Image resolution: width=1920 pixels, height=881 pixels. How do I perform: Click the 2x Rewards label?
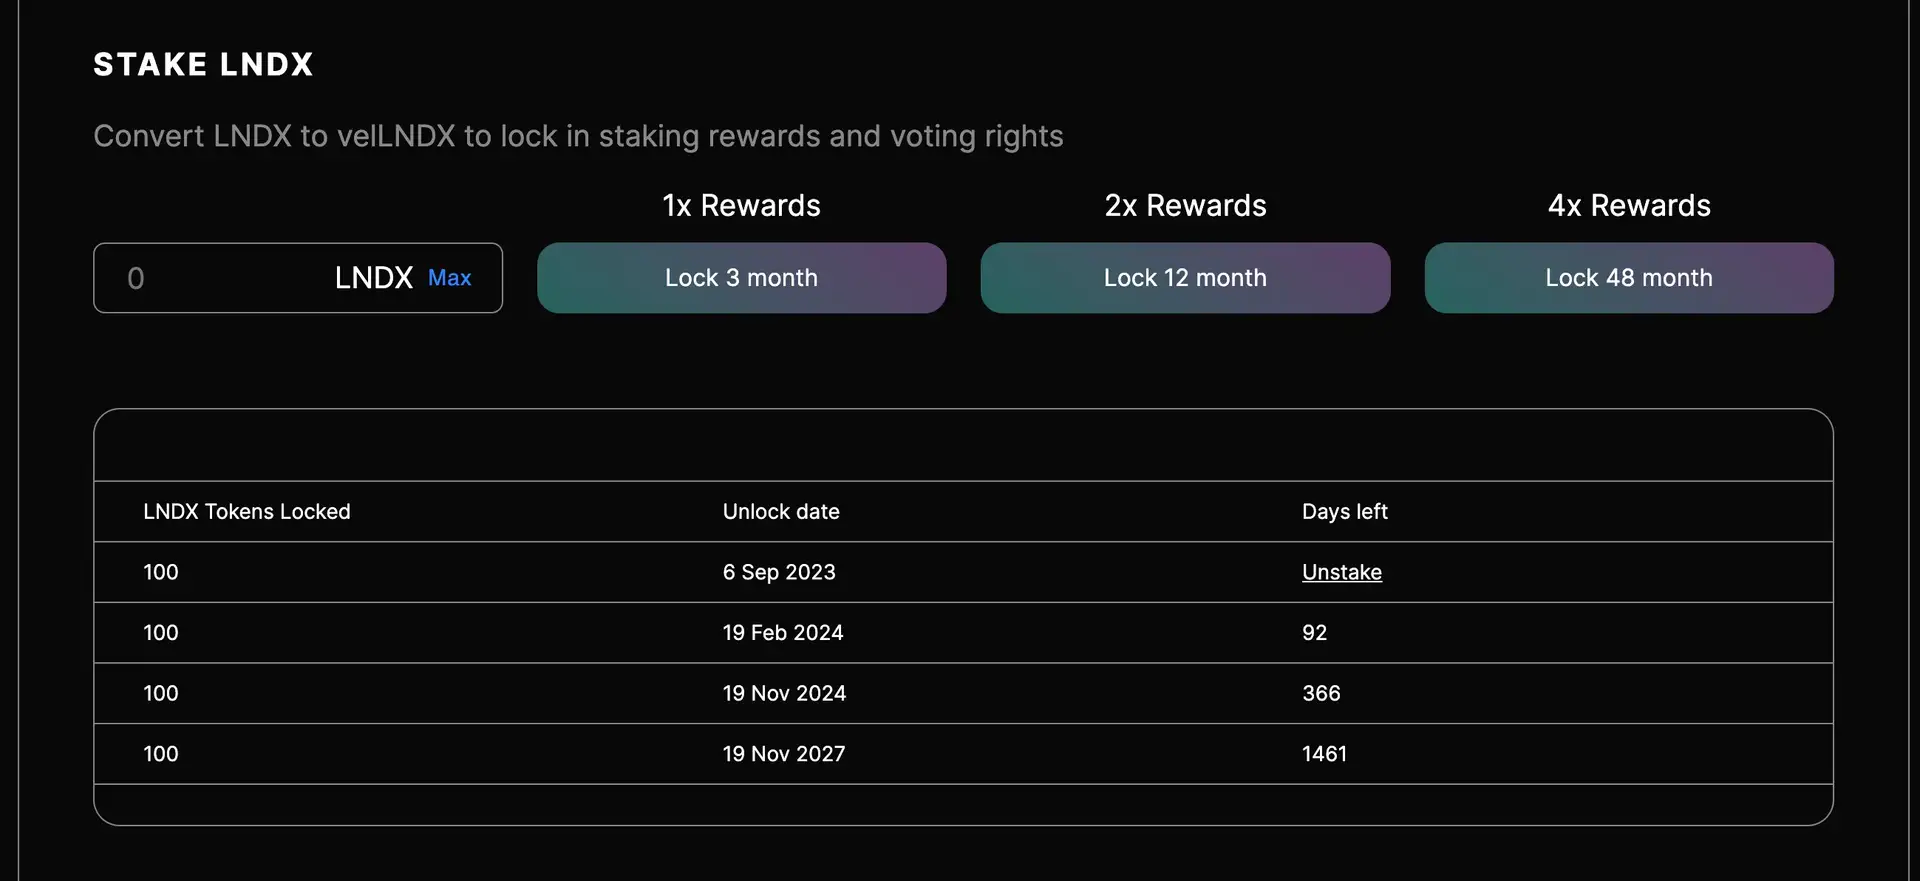(x=1185, y=205)
